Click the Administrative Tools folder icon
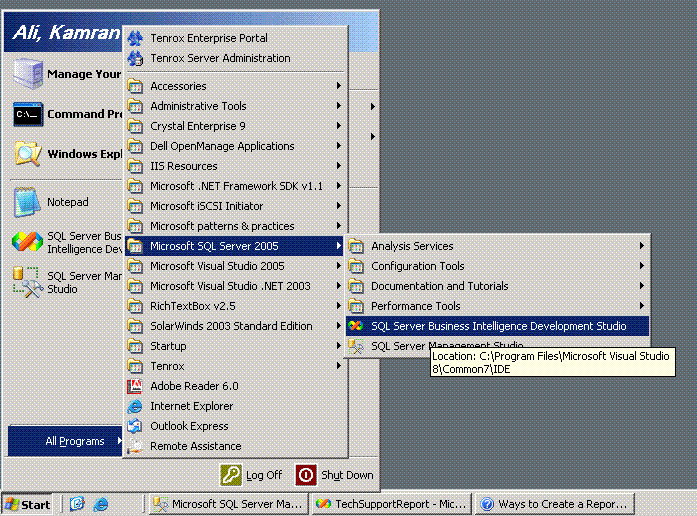The height and width of the screenshot is (516, 697). click(x=135, y=106)
